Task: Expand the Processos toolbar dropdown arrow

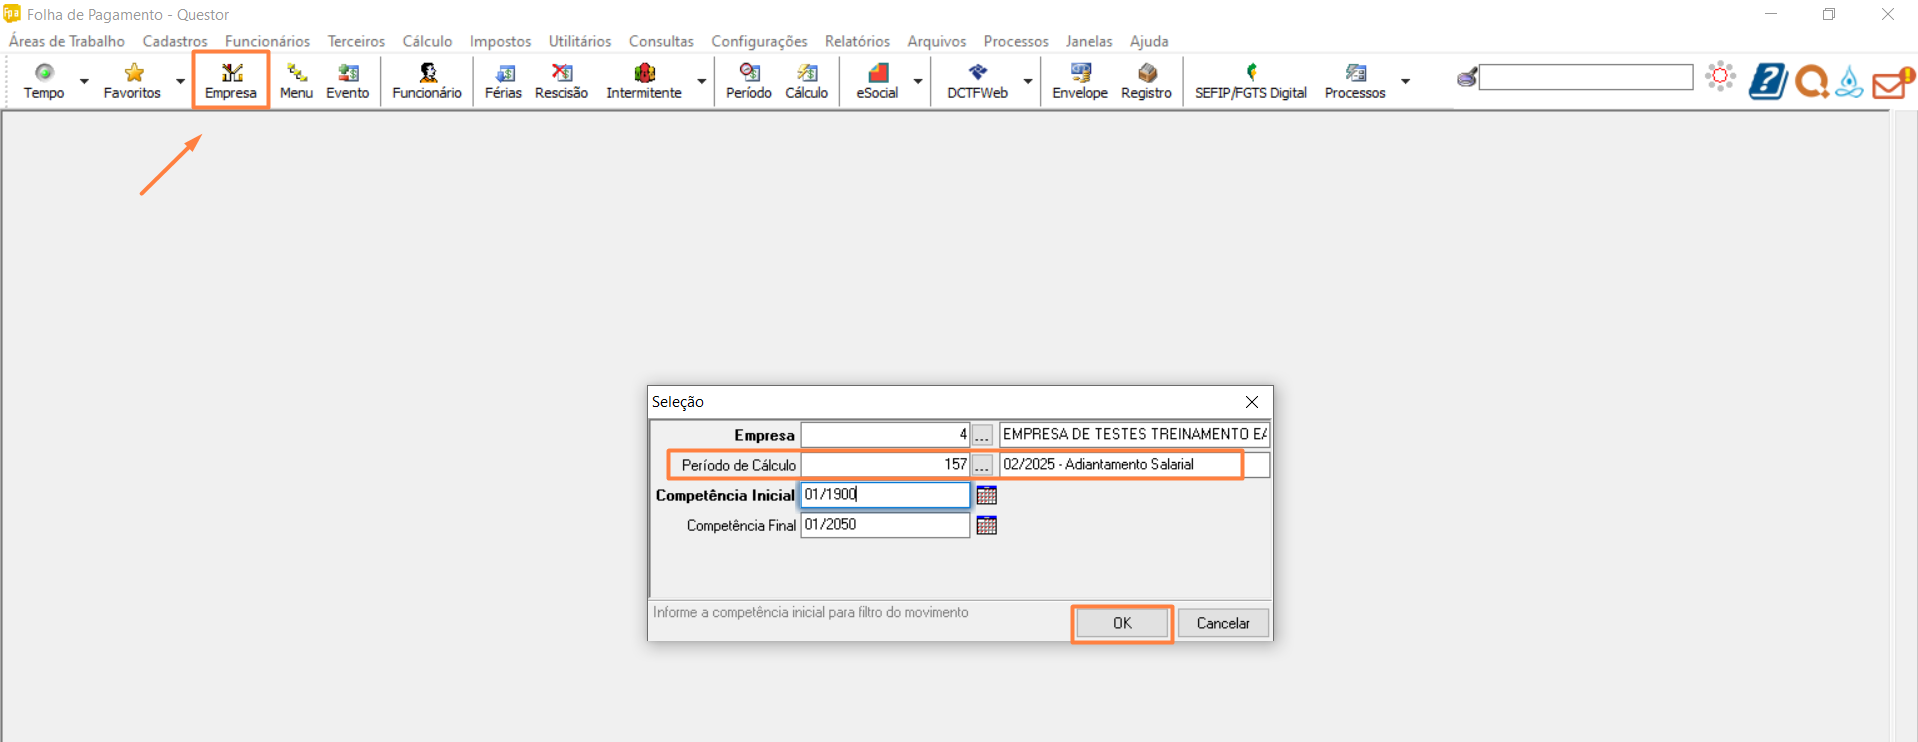Action: (1405, 81)
